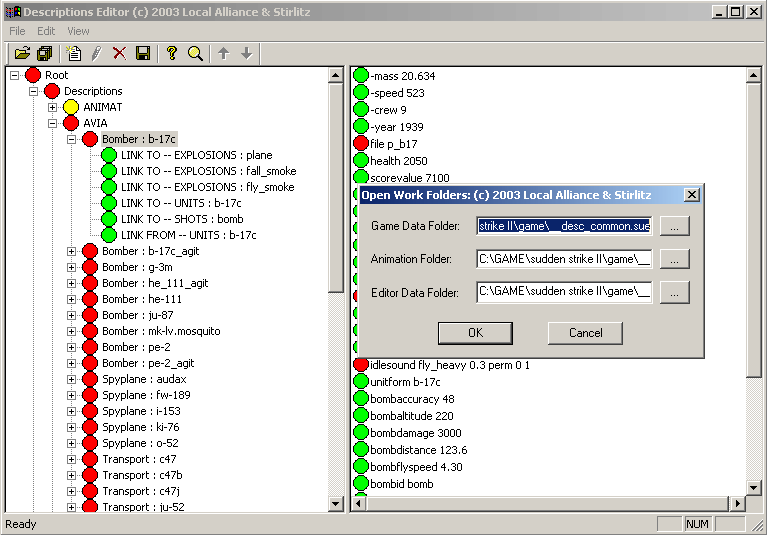767x535 pixels.
Task: Select the bombflyspeed 4.30 entry
Action: tap(416, 467)
